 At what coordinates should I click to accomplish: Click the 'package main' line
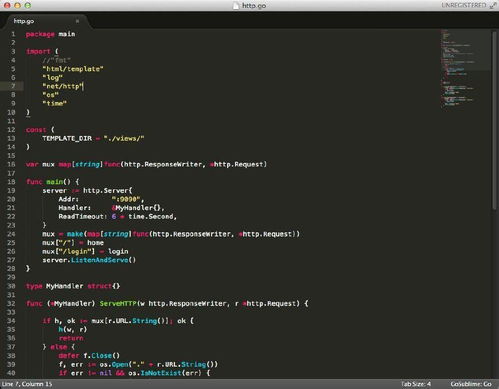(x=50, y=34)
